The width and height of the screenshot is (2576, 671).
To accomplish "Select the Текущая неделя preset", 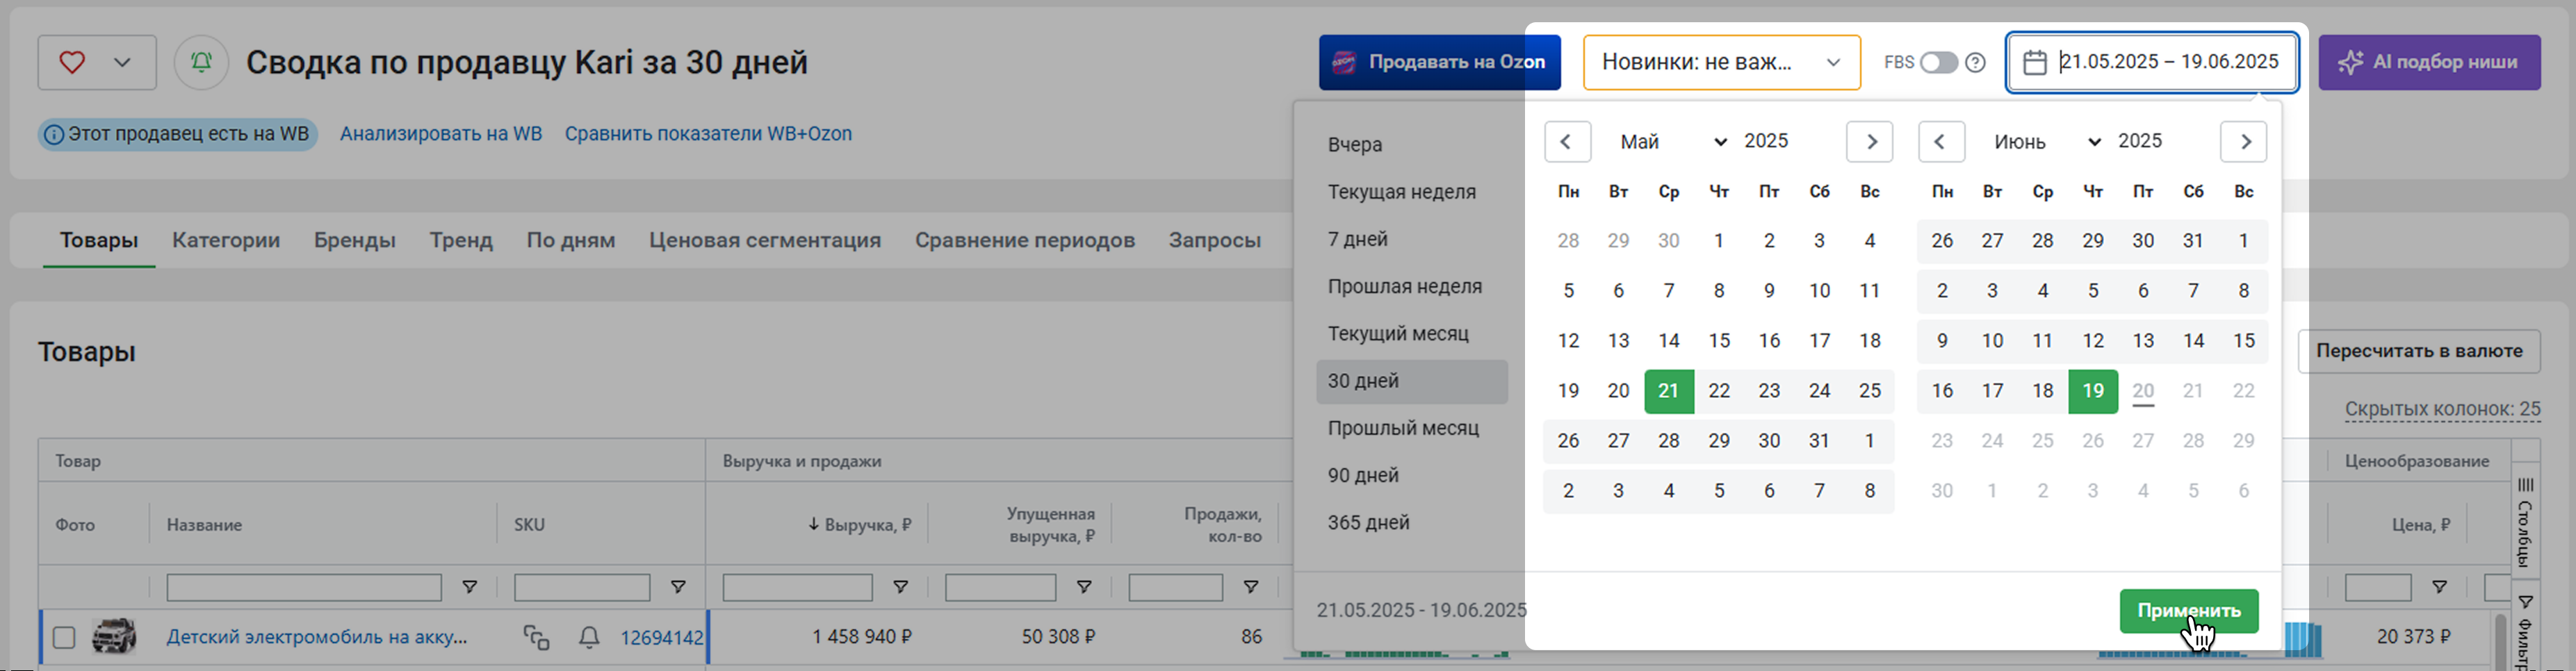I will (1412, 192).
